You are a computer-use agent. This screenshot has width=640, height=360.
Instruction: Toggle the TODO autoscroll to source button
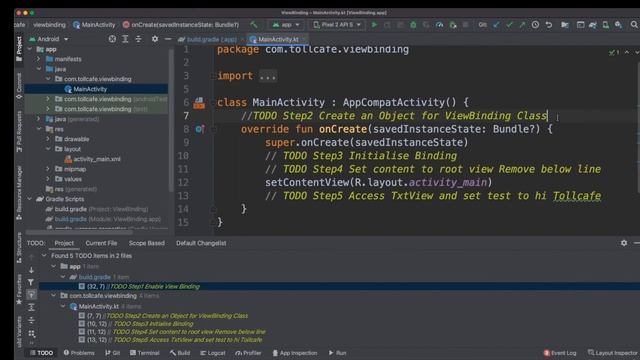click(x=31, y=295)
